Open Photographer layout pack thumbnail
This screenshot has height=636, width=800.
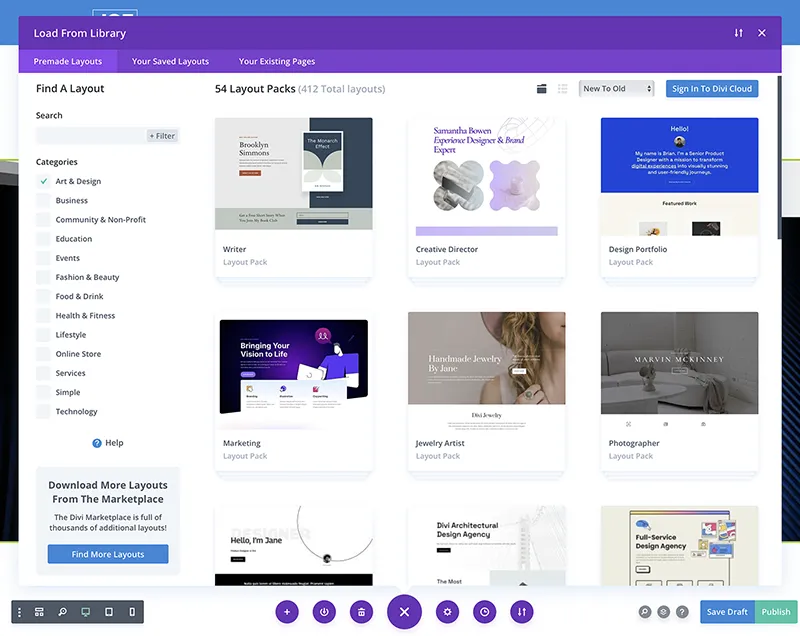click(680, 370)
